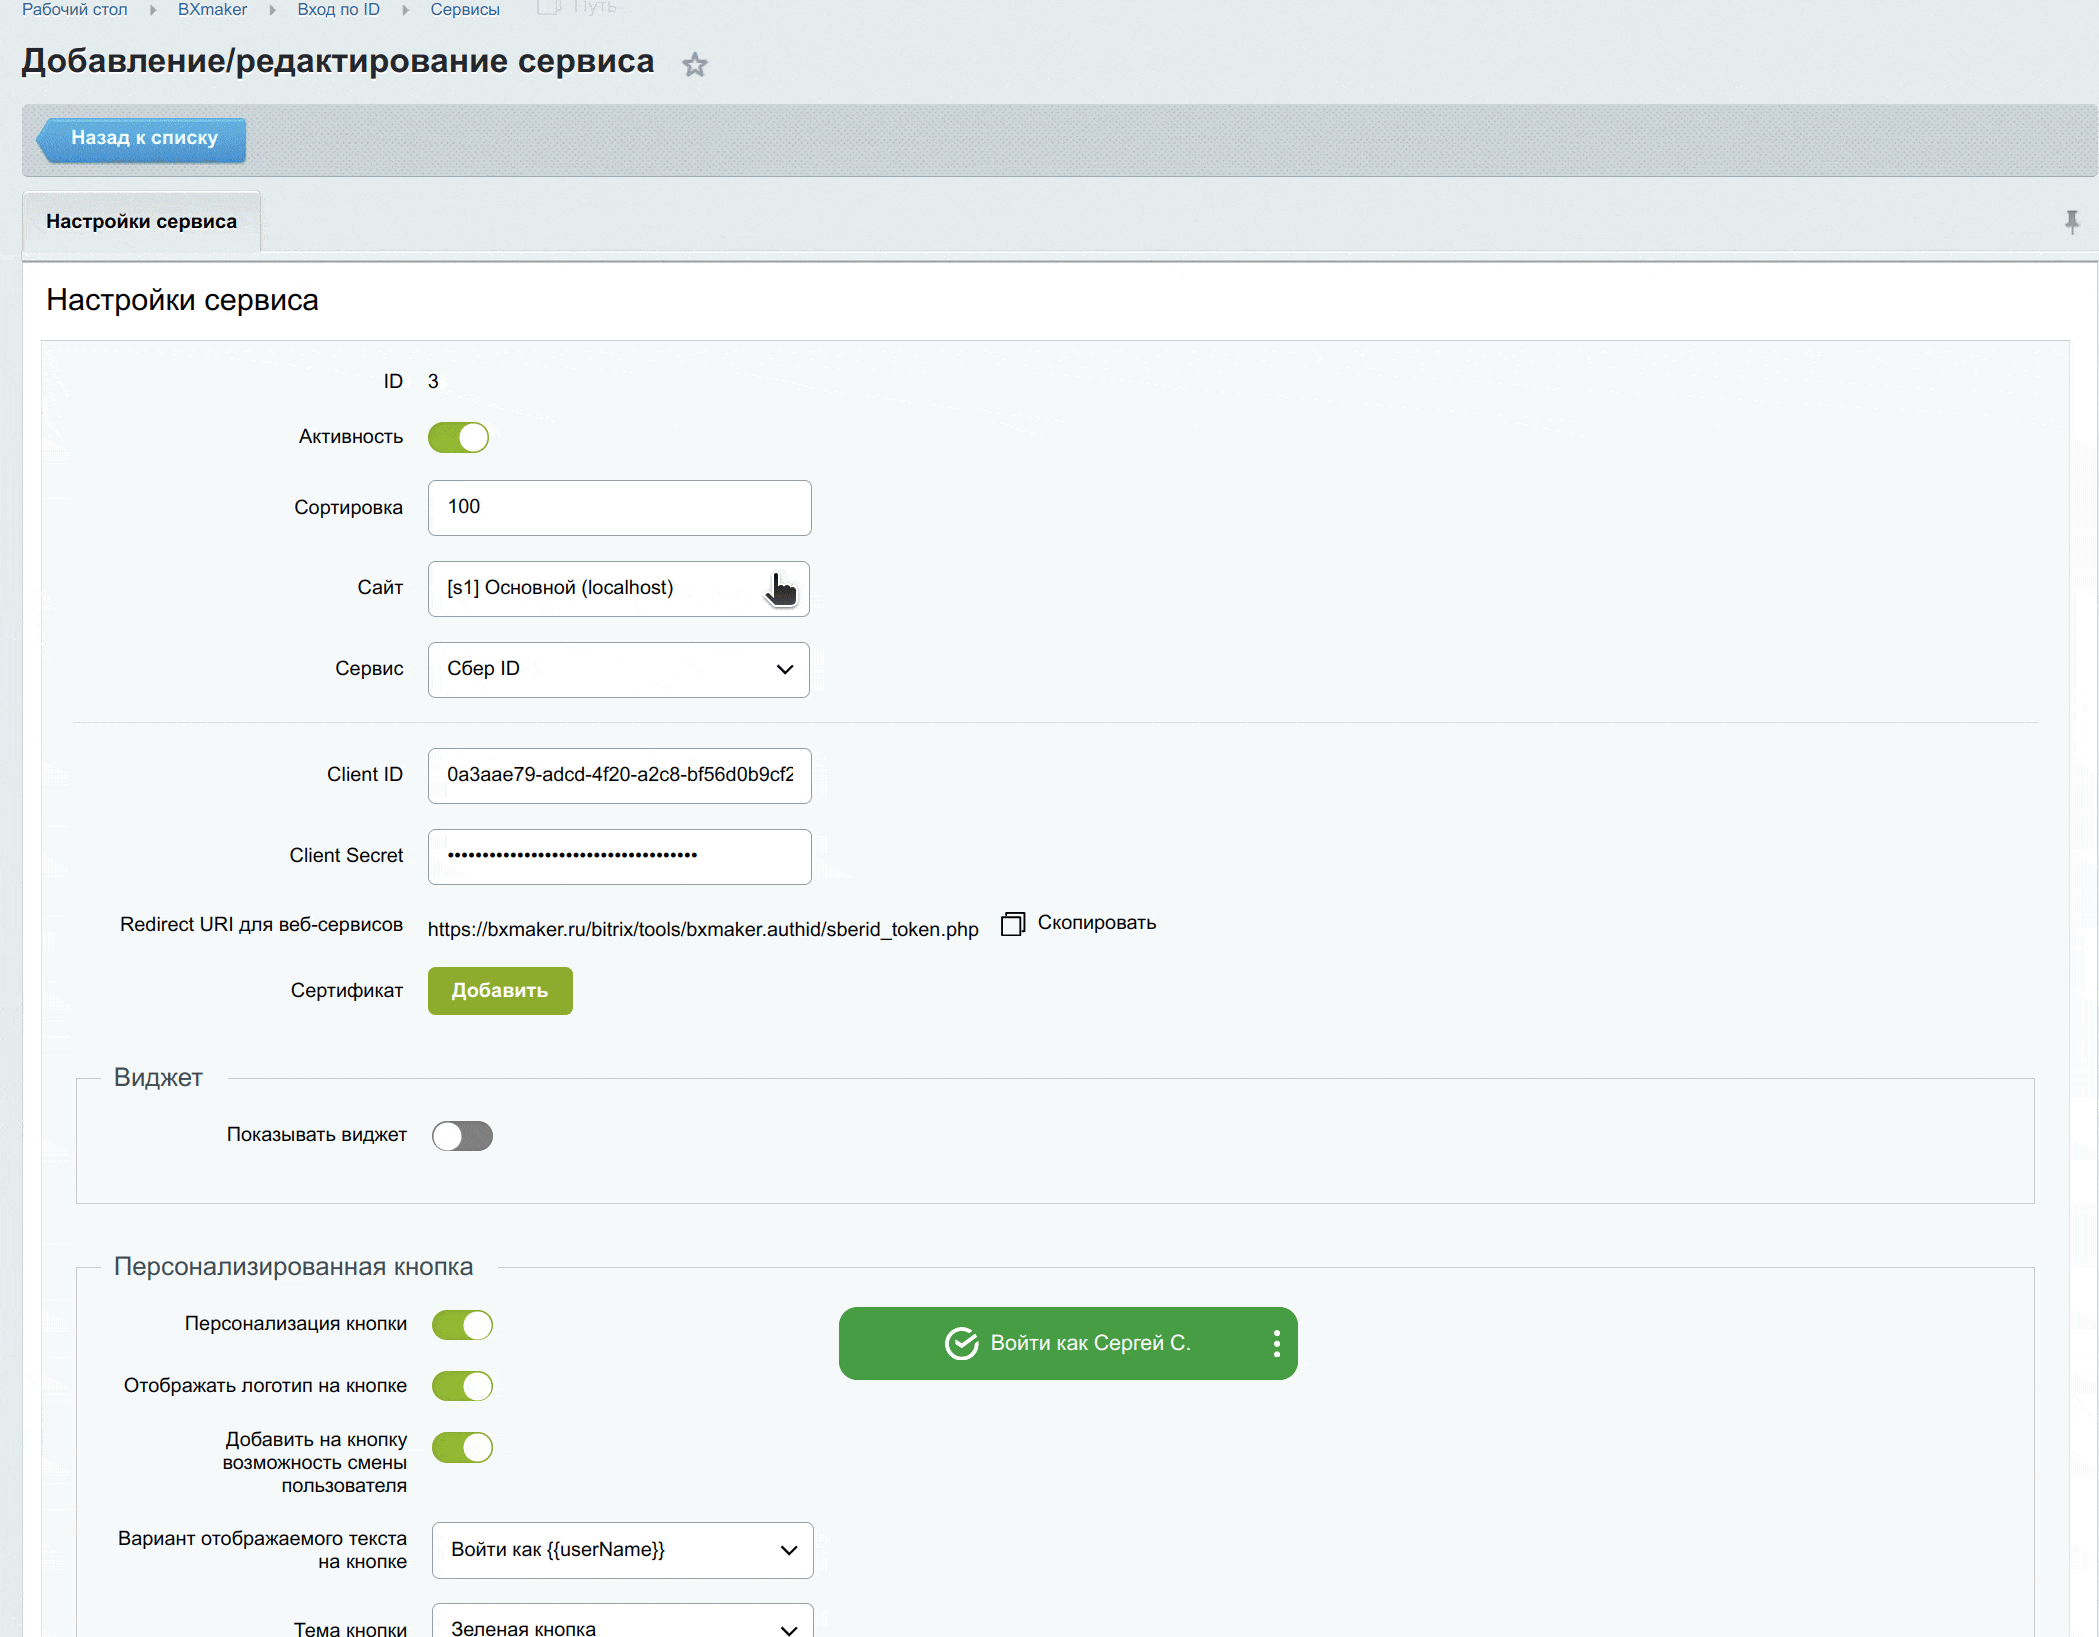Click breadcrumb arrow after BXmaker

coord(272,10)
